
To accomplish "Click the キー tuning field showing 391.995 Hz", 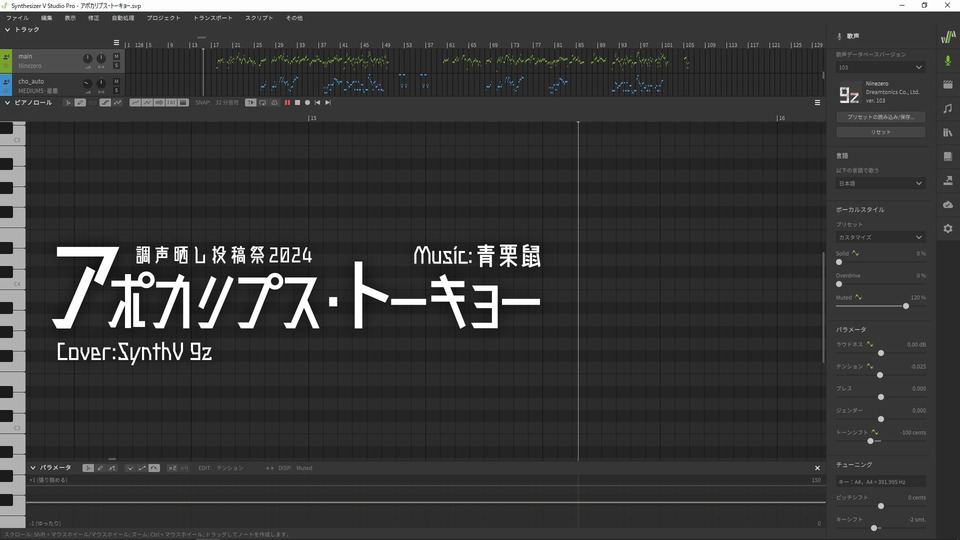I will (x=880, y=482).
